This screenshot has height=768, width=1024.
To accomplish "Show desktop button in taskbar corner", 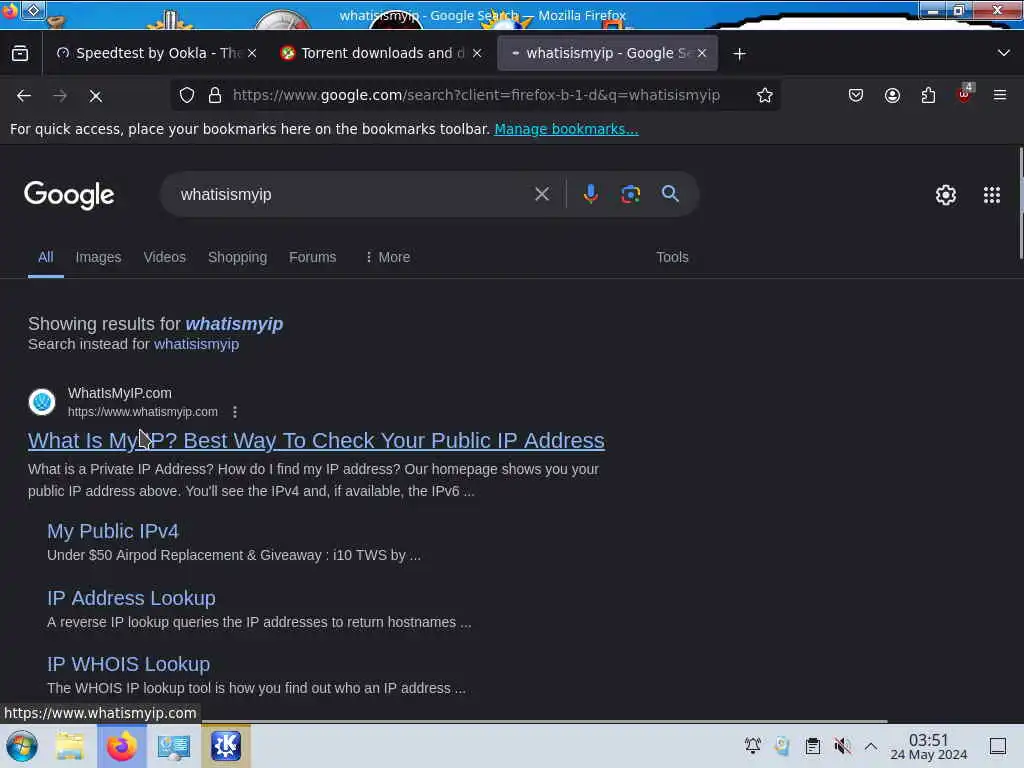I will click(997, 746).
